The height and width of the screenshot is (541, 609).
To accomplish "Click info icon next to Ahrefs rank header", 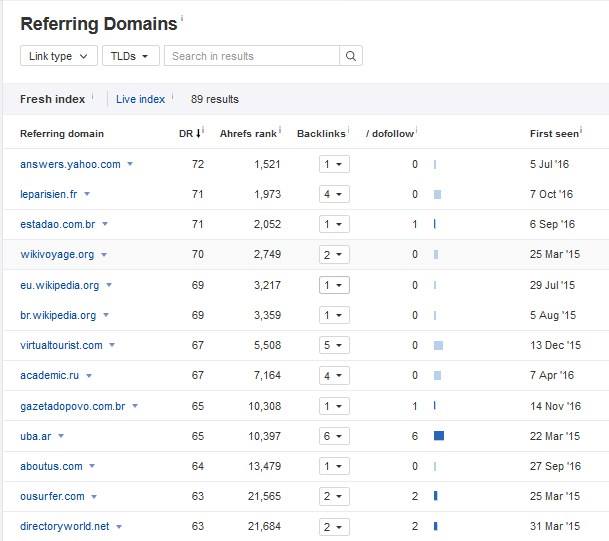I will pyautogui.click(x=280, y=130).
